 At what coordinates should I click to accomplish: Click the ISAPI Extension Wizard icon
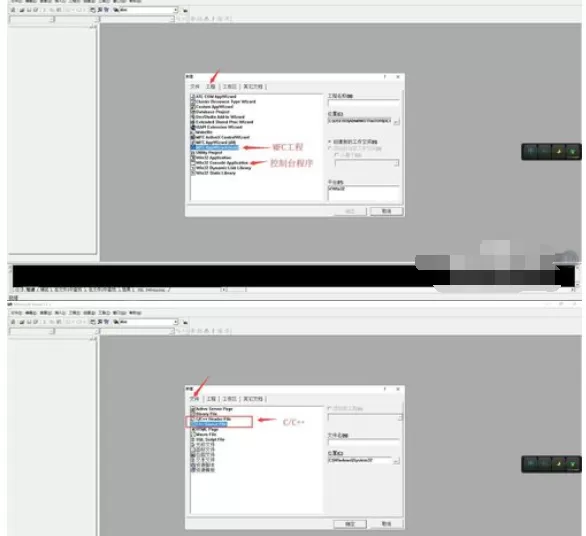point(193,127)
